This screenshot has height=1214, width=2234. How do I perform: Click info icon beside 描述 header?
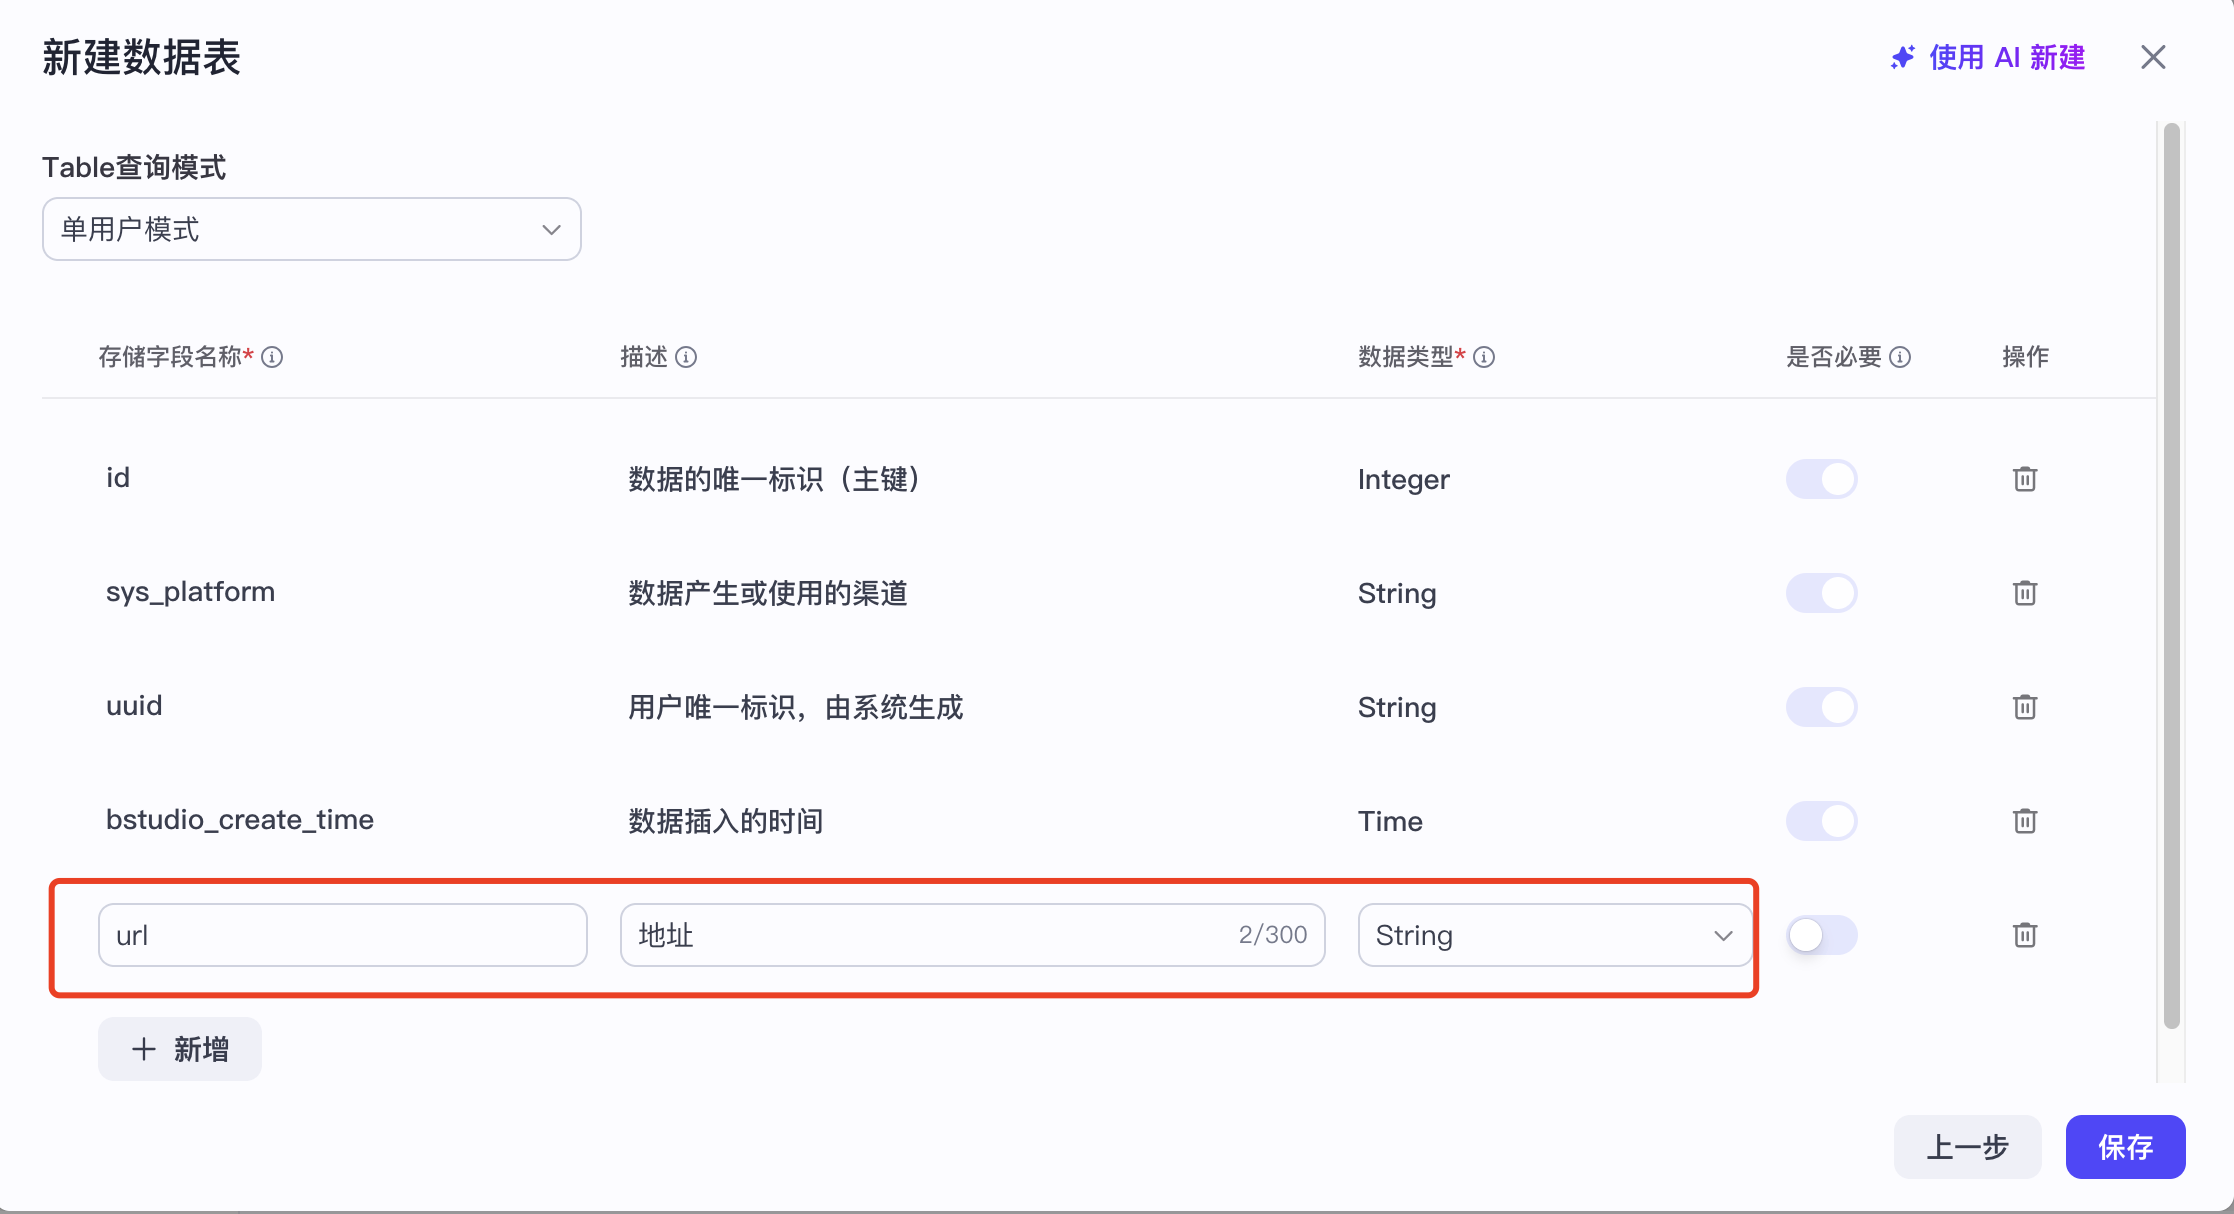(x=686, y=357)
